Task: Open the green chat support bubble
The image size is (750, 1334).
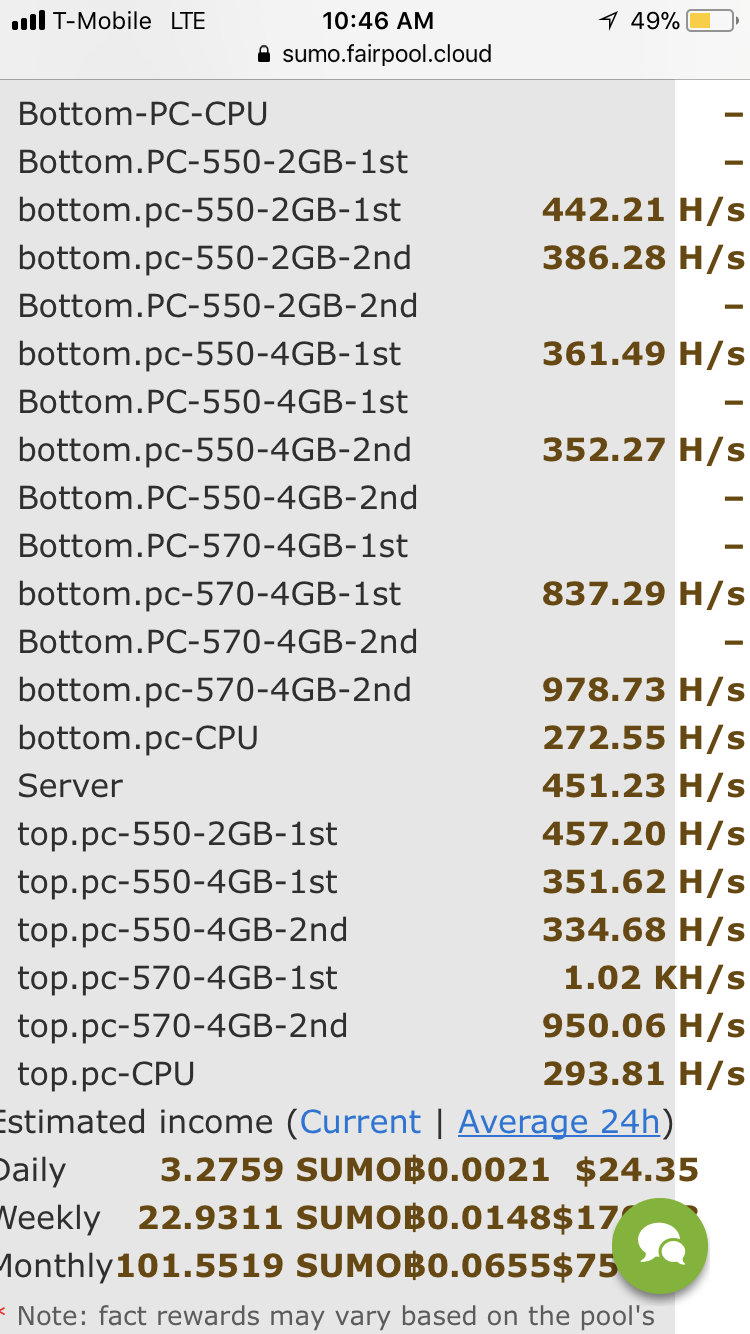Action: point(659,1246)
